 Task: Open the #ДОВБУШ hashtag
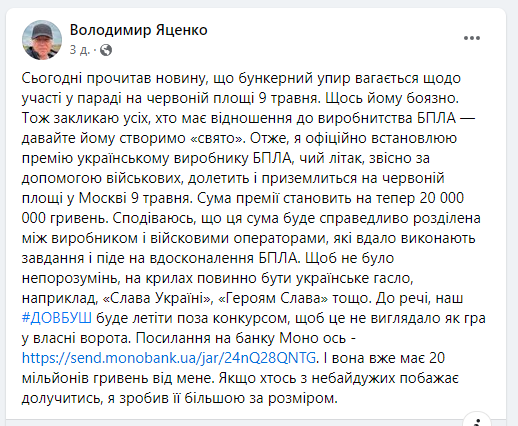pyautogui.click(x=57, y=318)
